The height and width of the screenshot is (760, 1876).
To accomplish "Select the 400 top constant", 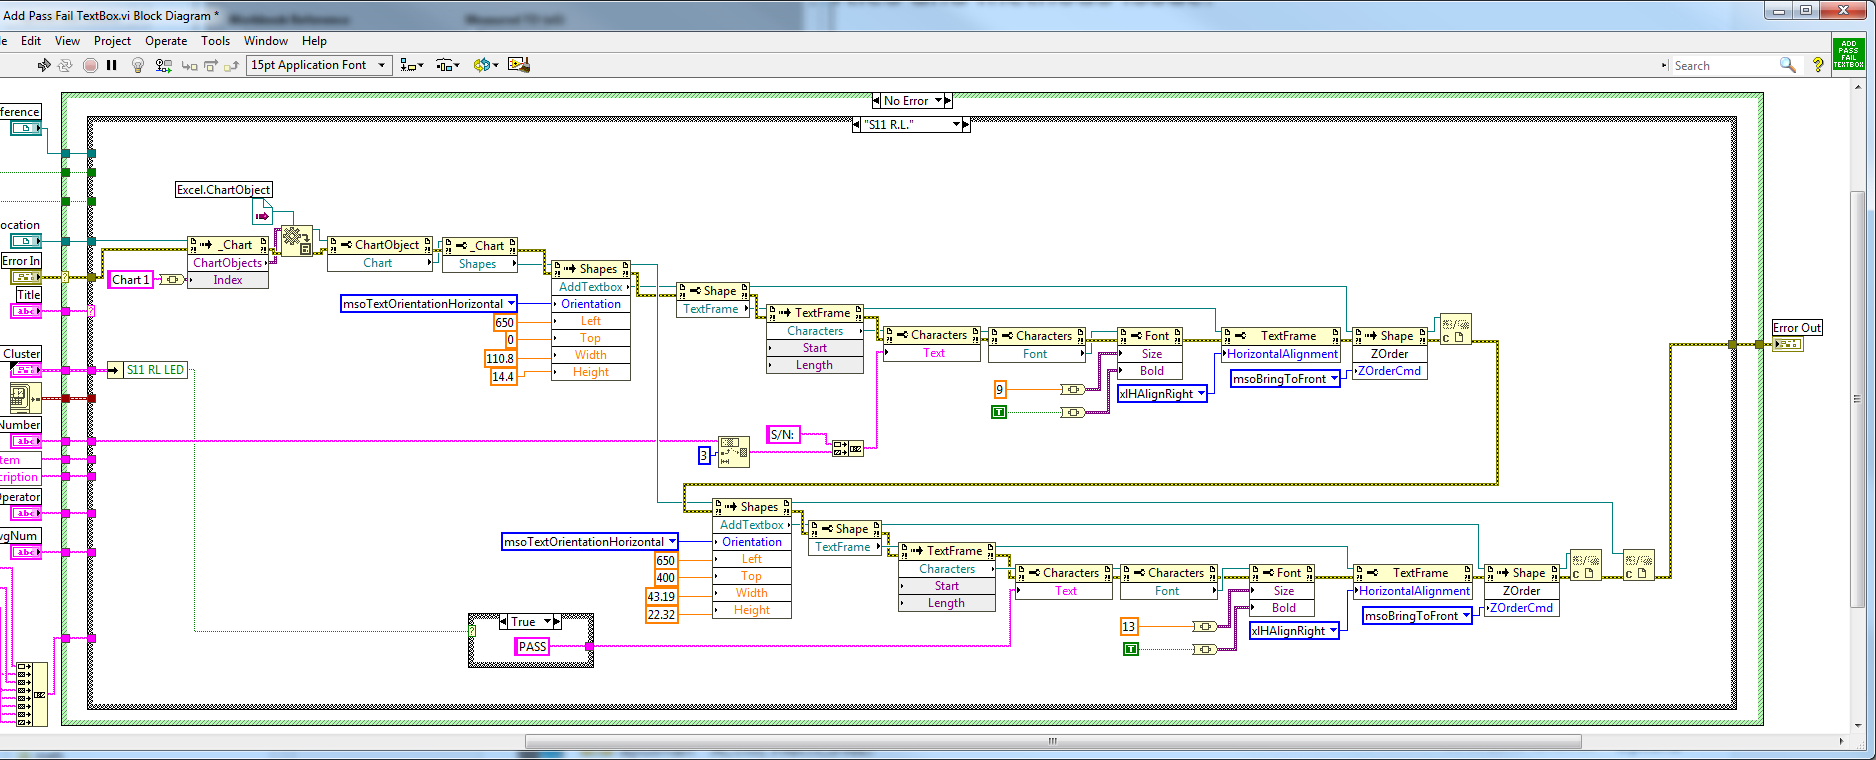I will coord(666,578).
